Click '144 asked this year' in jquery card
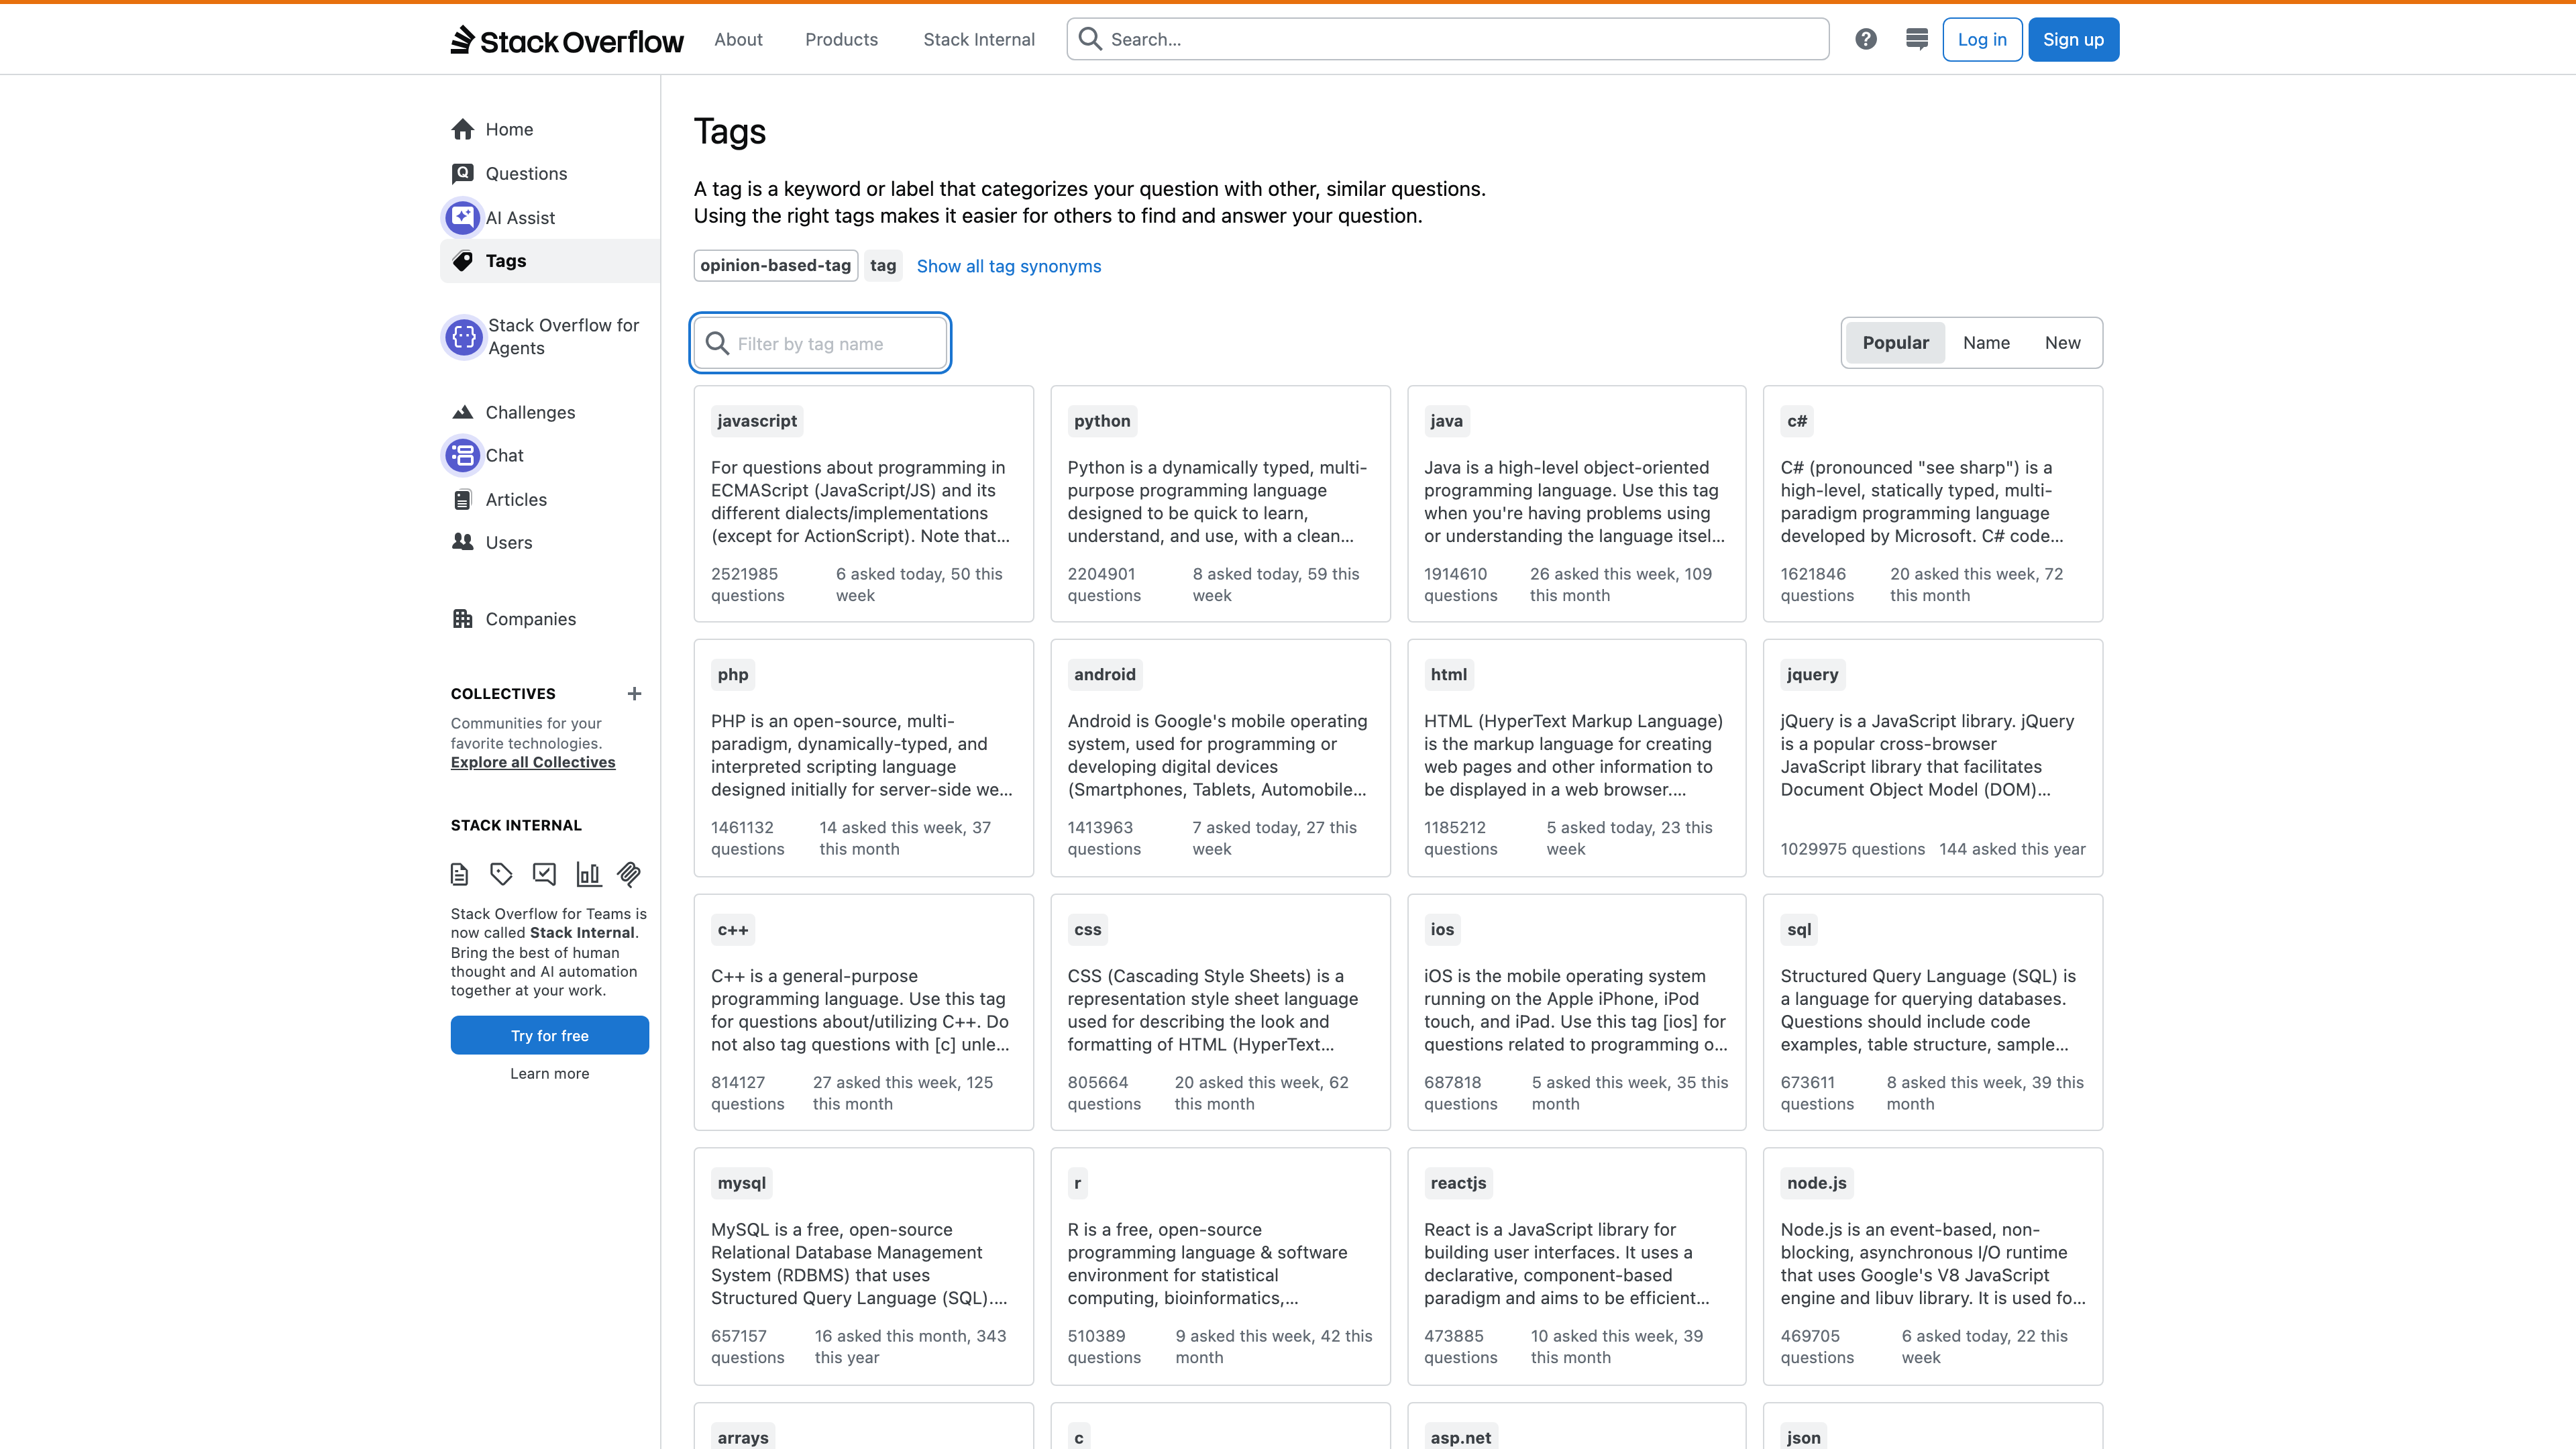The height and width of the screenshot is (1449, 2576). pos(2012,849)
